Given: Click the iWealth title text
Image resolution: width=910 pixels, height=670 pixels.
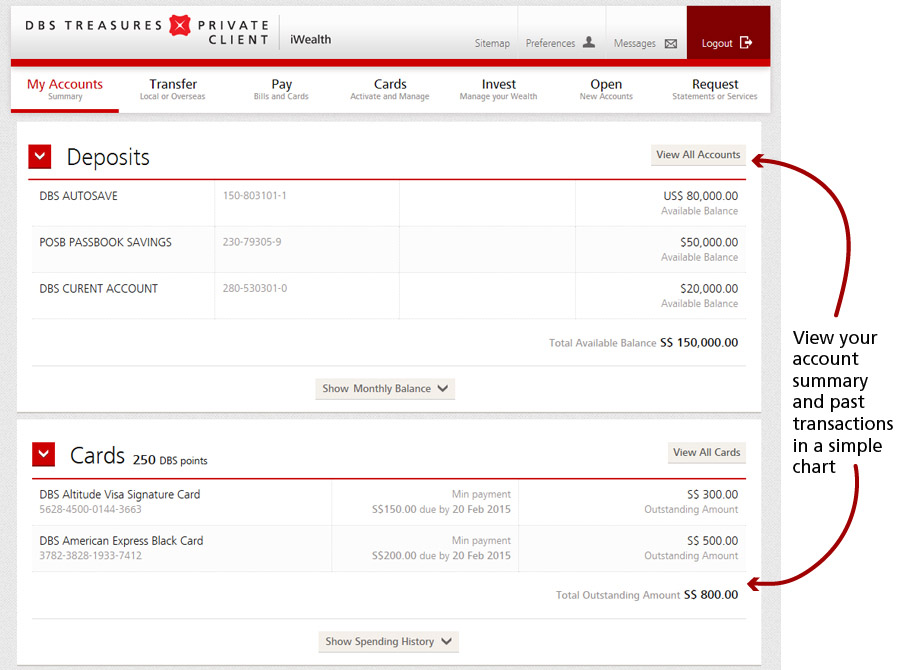Looking at the screenshot, I should (310, 39).
